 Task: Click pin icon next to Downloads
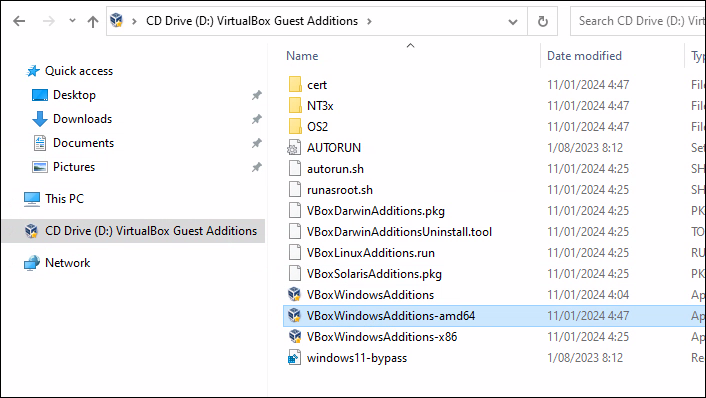pos(256,119)
